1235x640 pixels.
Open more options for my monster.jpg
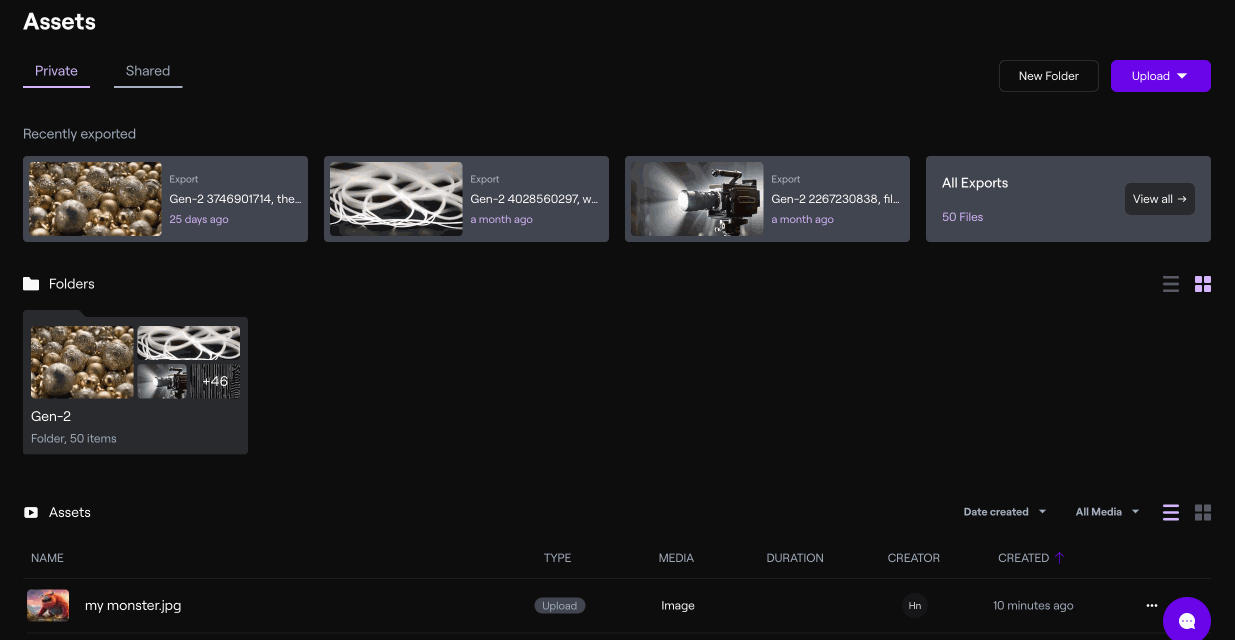tap(1152, 605)
